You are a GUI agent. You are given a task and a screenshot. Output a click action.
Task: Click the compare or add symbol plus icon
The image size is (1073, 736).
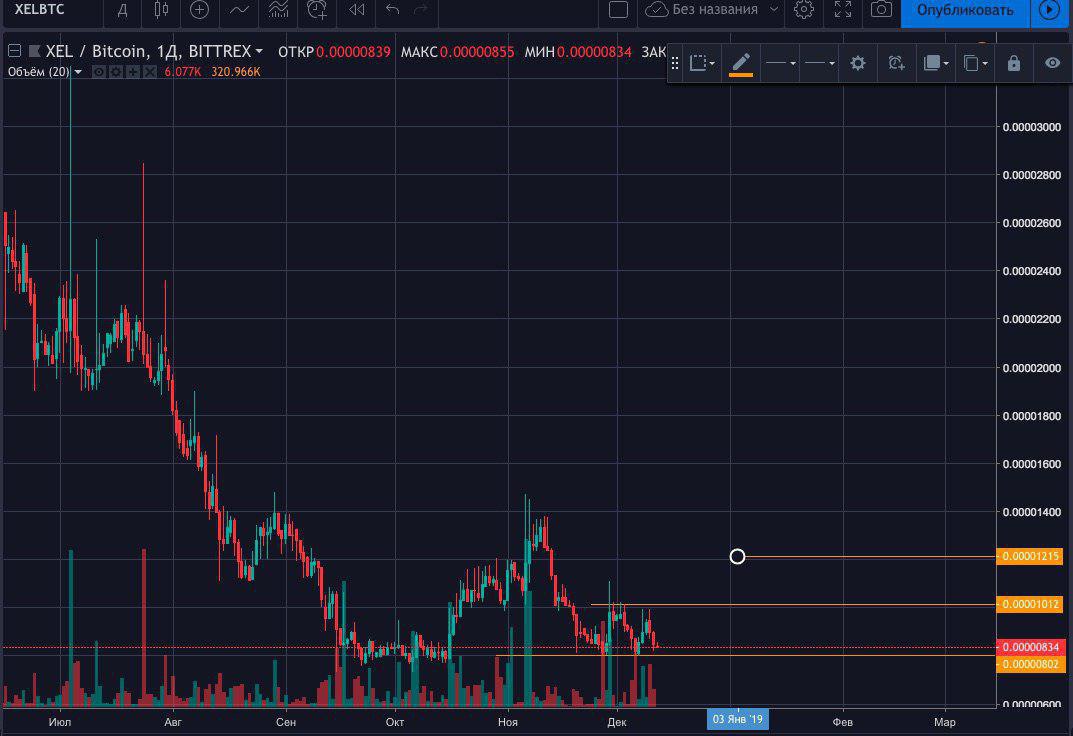coord(199,10)
